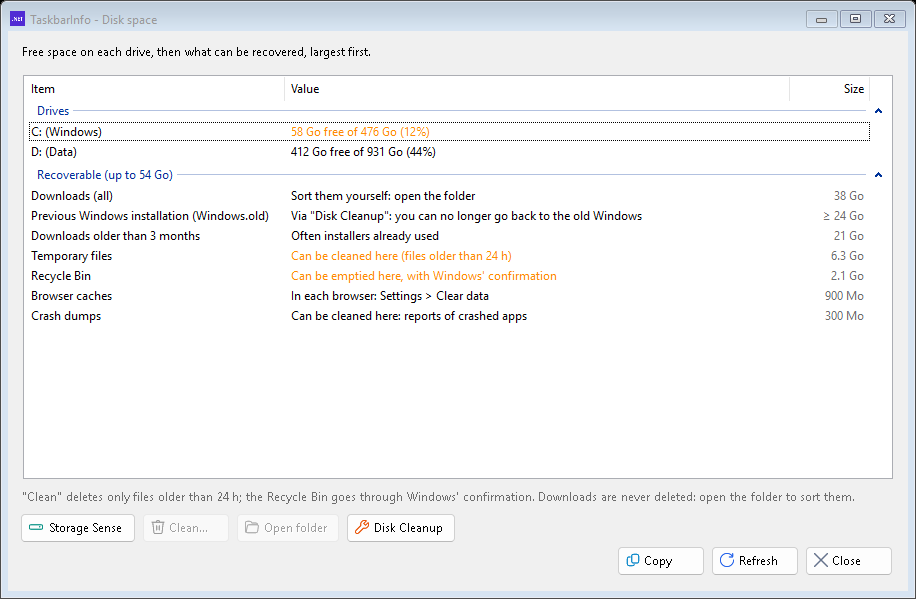Image resolution: width=916 pixels, height=599 pixels.
Task: Click the 900 Mo size cell
Action: pyautogui.click(x=844, y=296)
